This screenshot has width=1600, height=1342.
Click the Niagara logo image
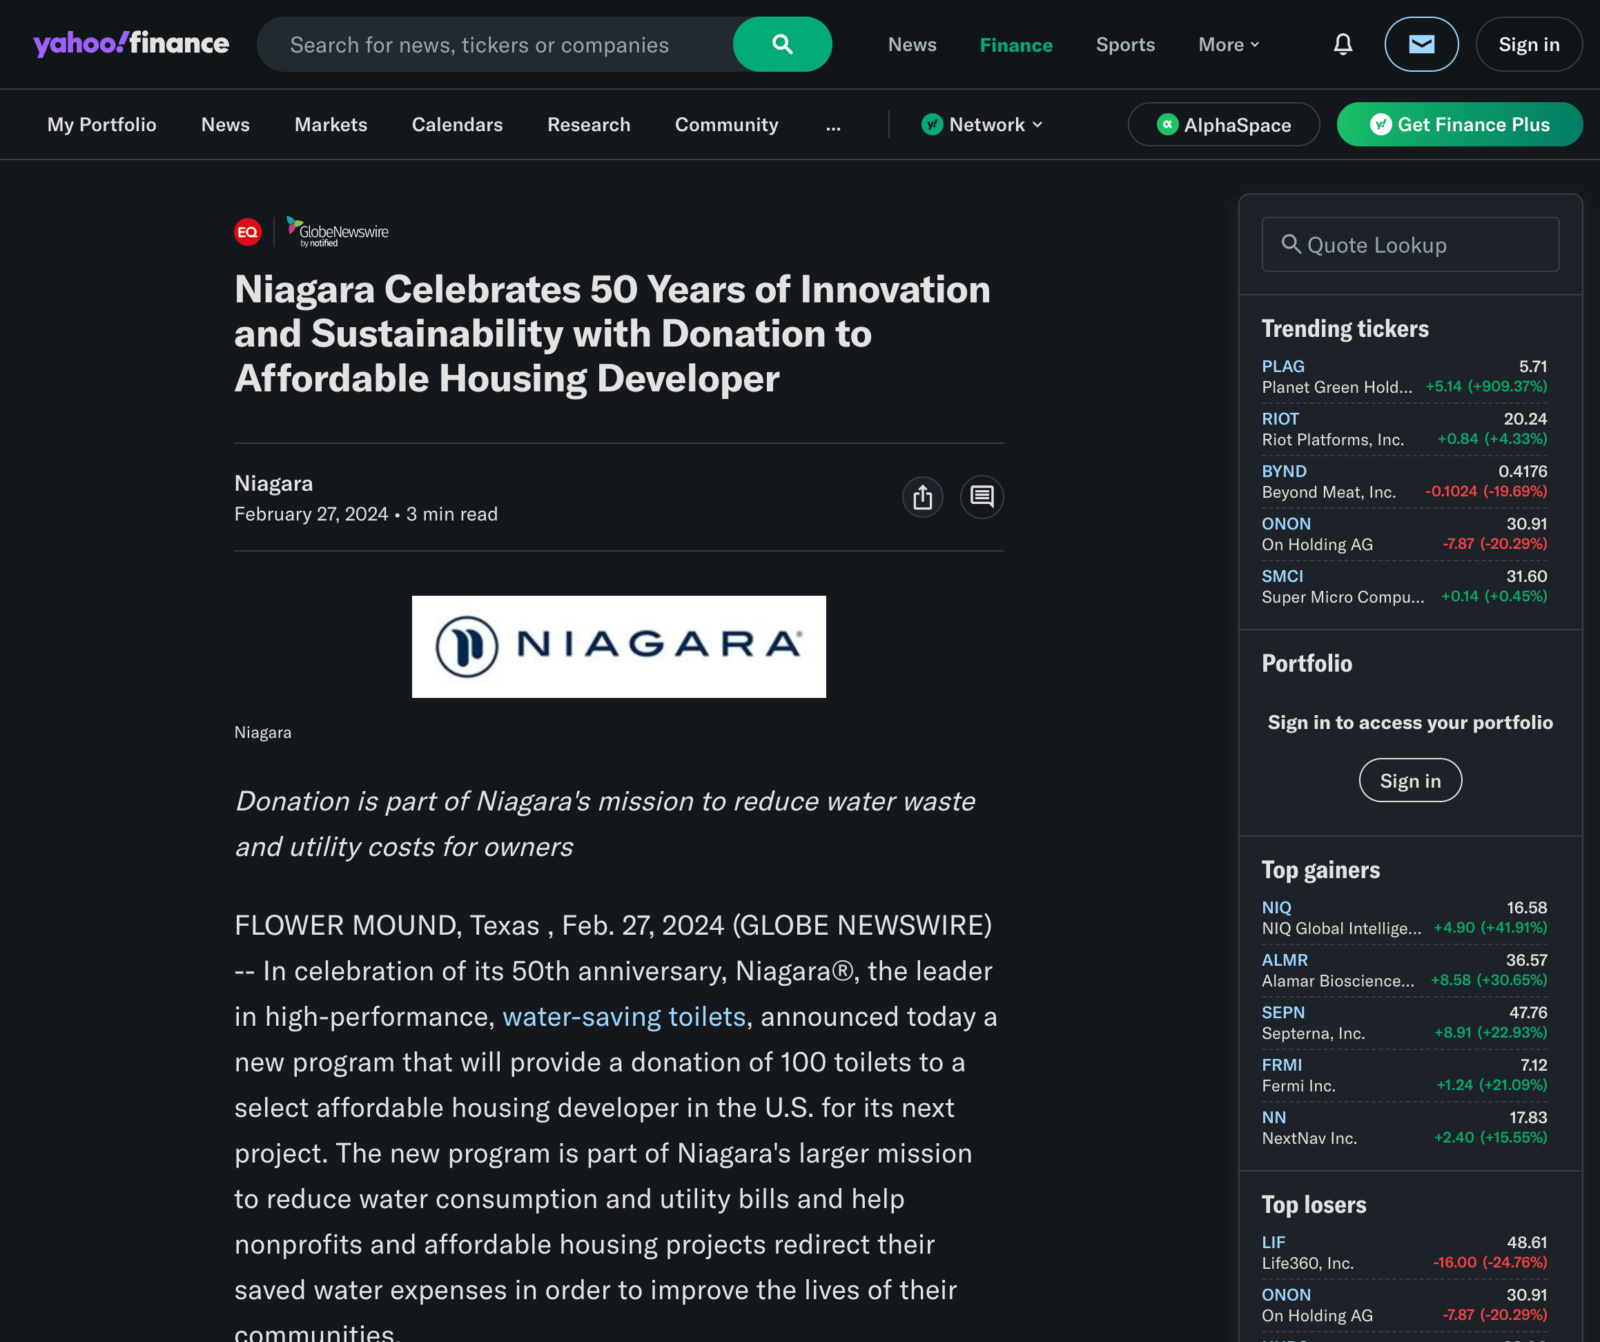[619, 647]
